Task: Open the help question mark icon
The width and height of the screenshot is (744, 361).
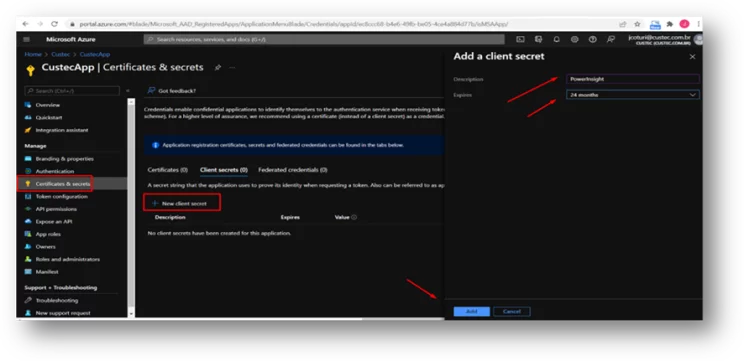Action: (x=593, y=39)
